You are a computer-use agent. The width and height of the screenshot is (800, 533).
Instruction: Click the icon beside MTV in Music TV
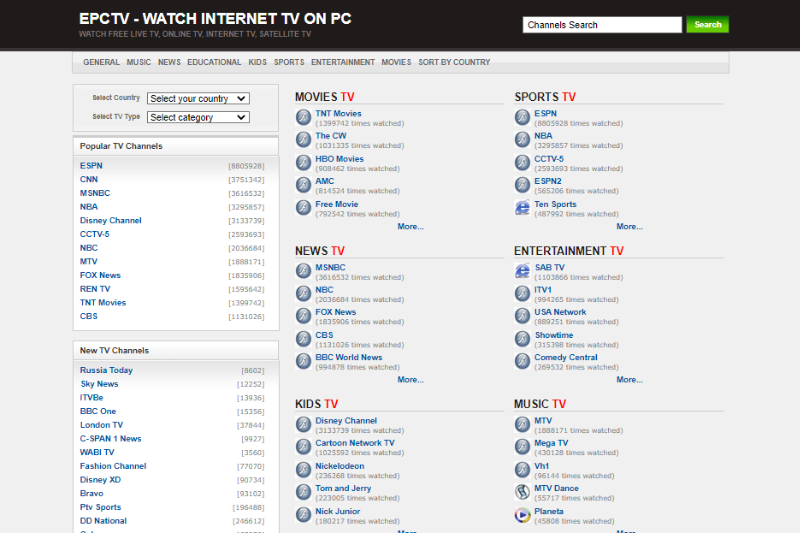522,424
